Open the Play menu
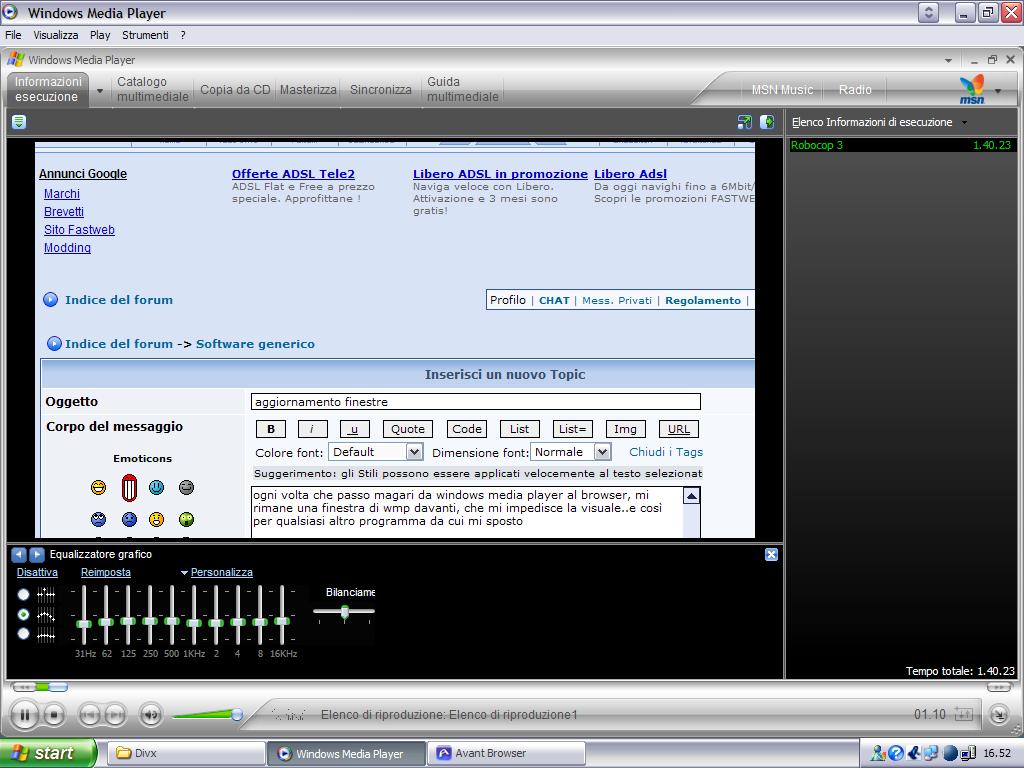1024x768 pixels. (100, 35)
